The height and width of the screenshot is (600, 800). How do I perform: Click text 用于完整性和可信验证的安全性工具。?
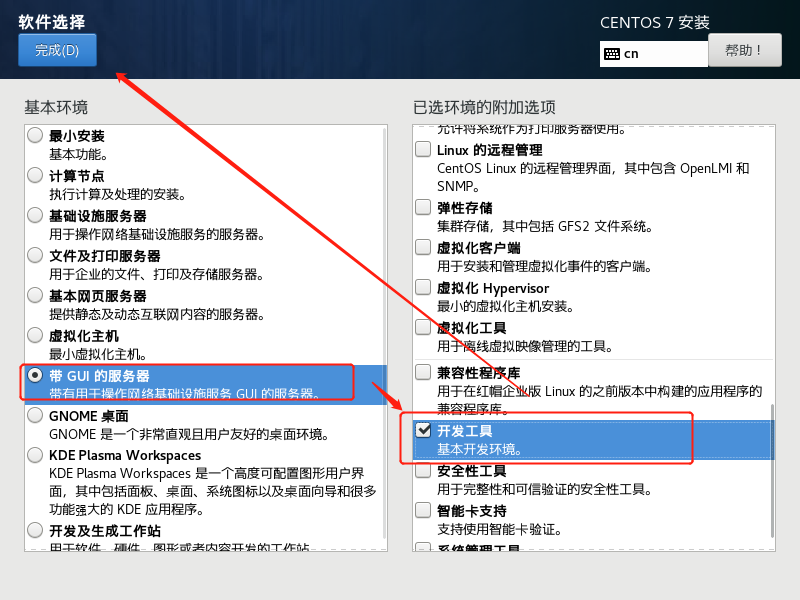(x=545, y=489)
